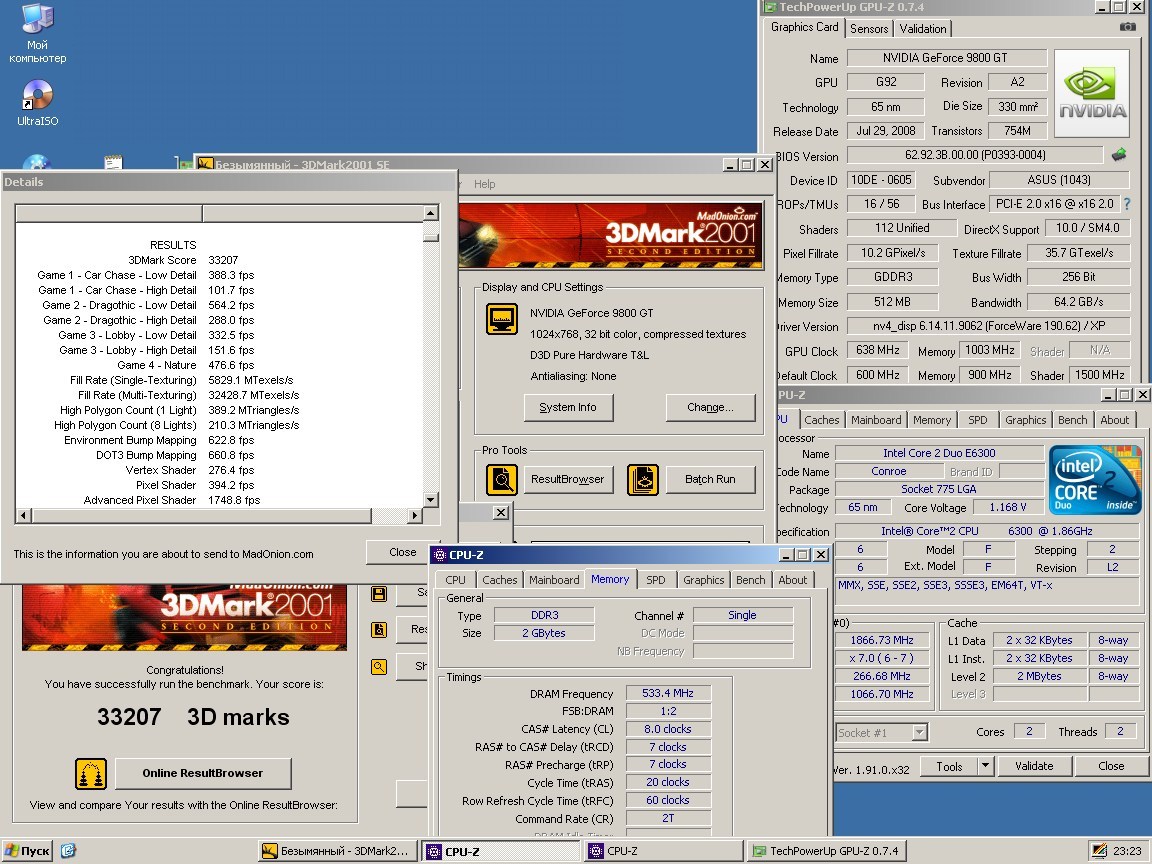The image size is (1152, 864).
Task: Click the CAS# Latency 8.0 clocks value
Action: (668, 729)
